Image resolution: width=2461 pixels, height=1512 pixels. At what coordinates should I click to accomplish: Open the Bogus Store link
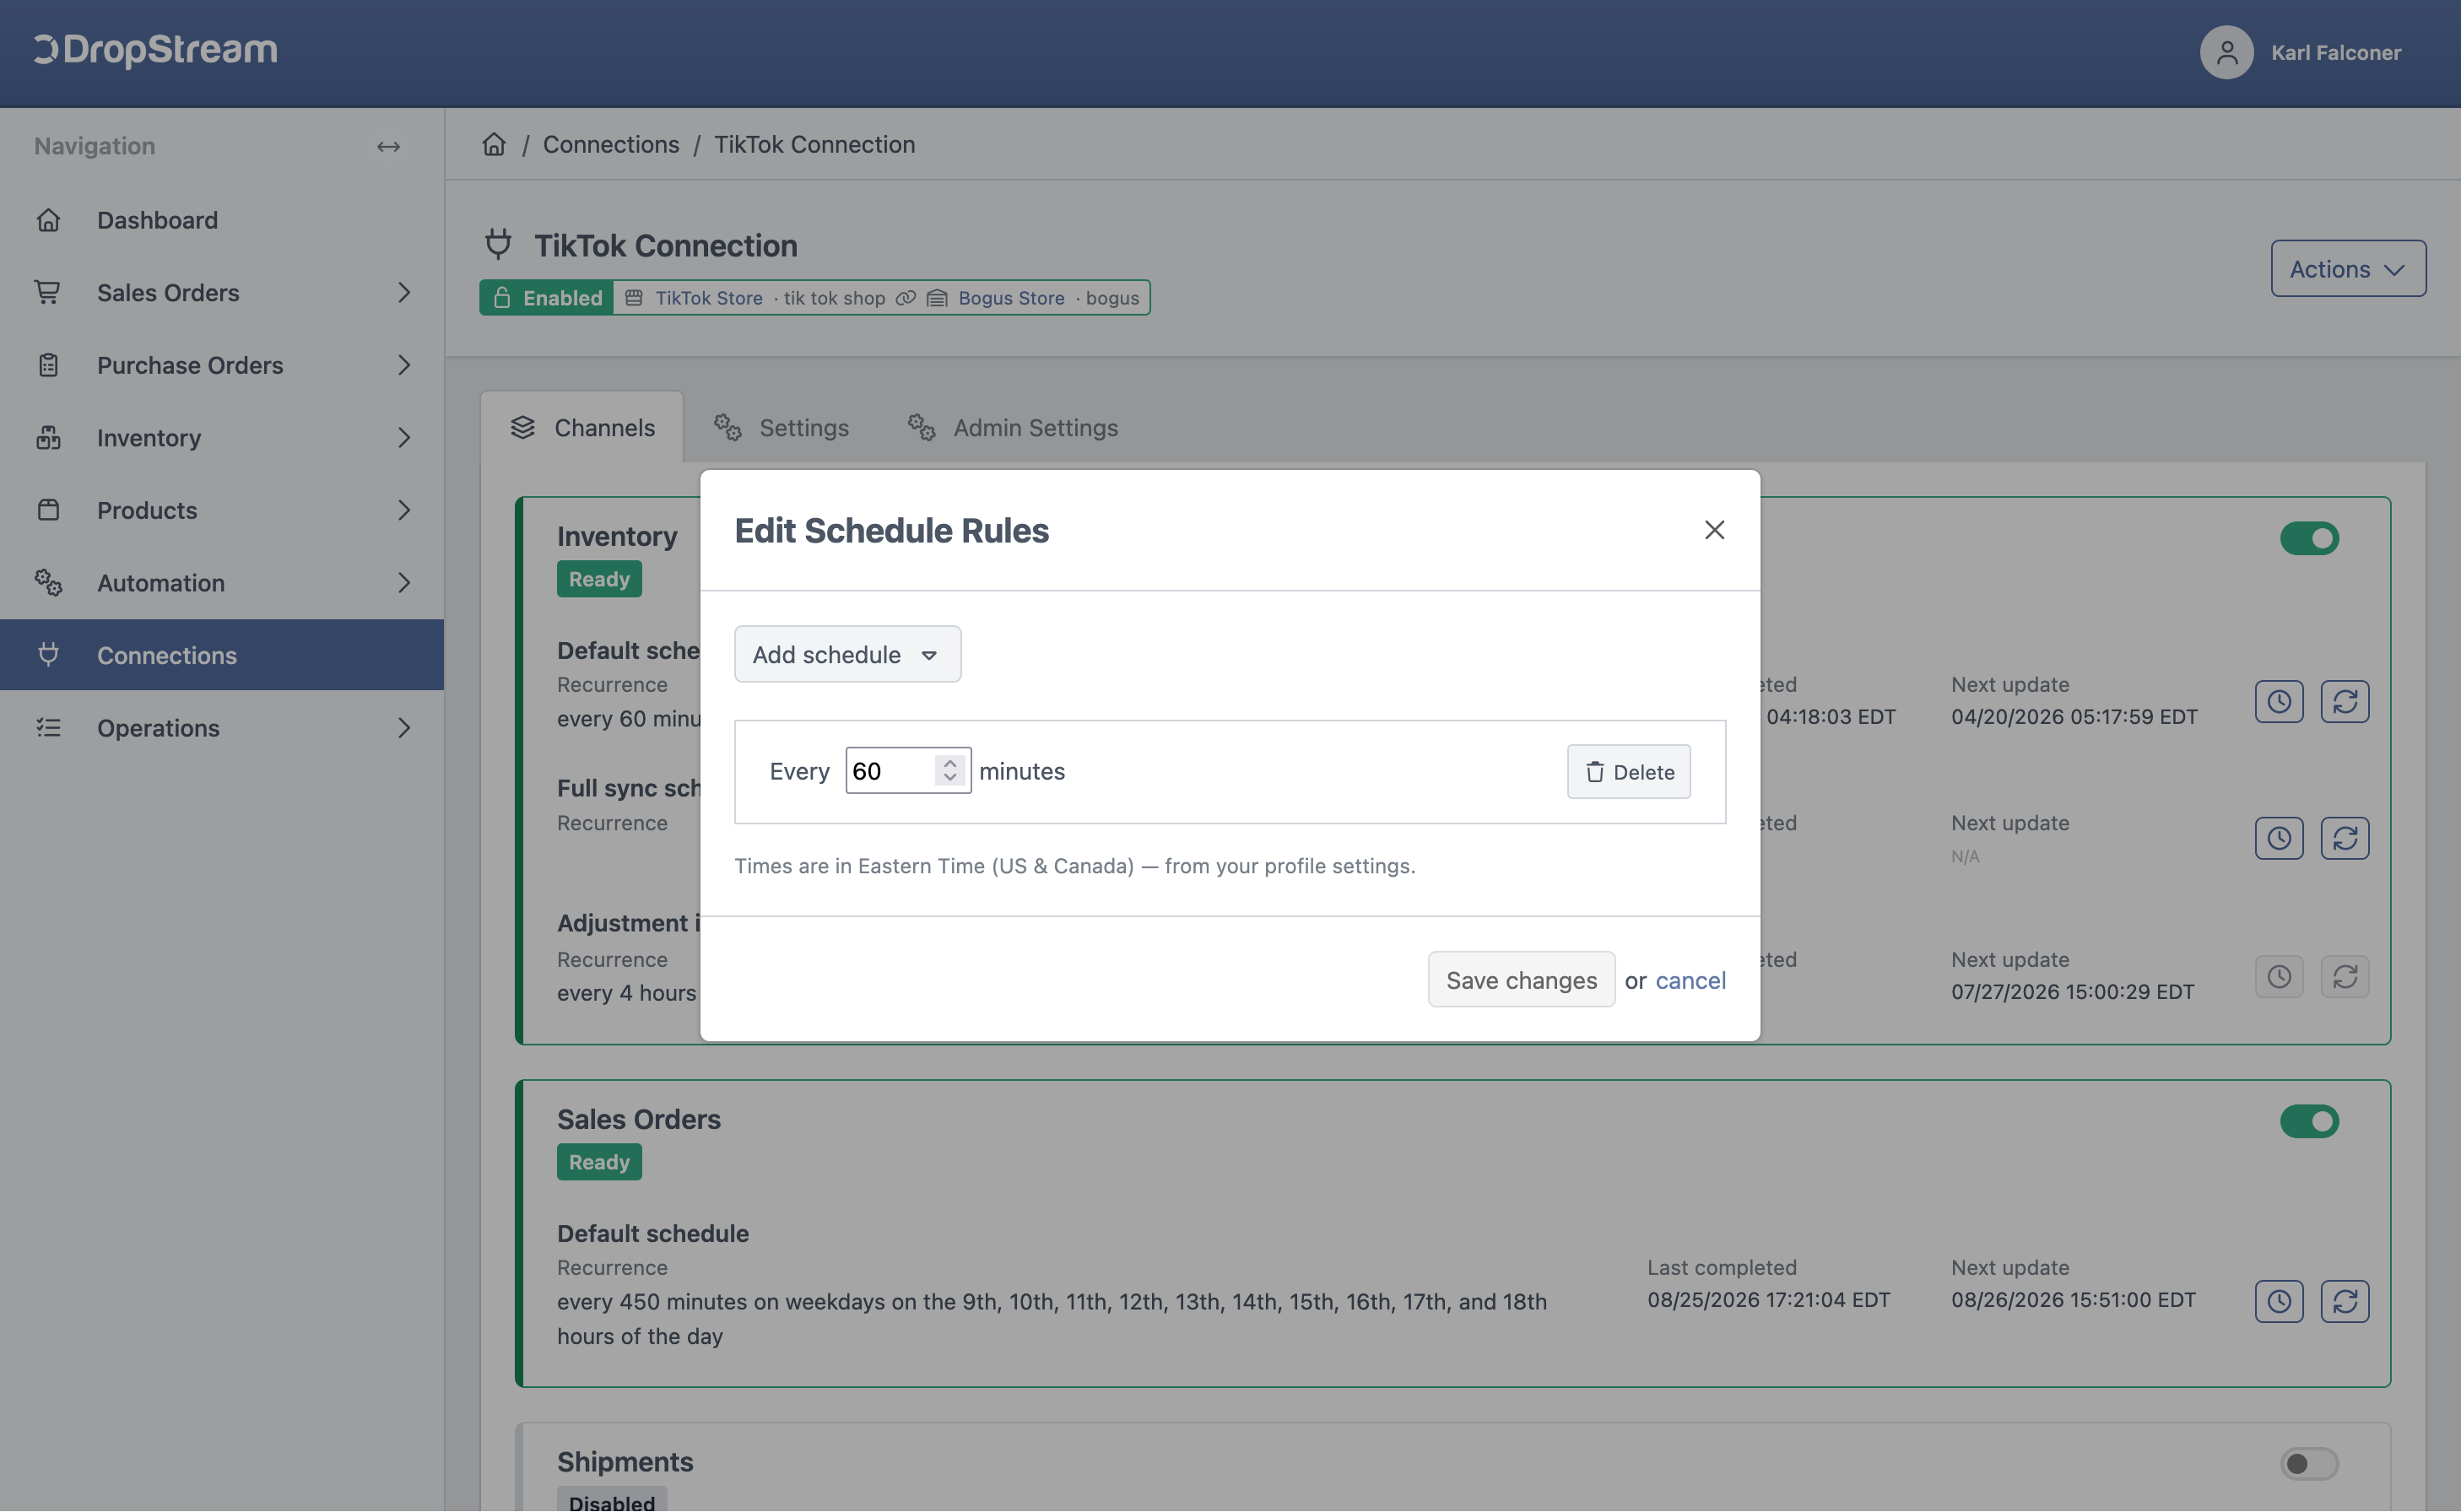1011,298
